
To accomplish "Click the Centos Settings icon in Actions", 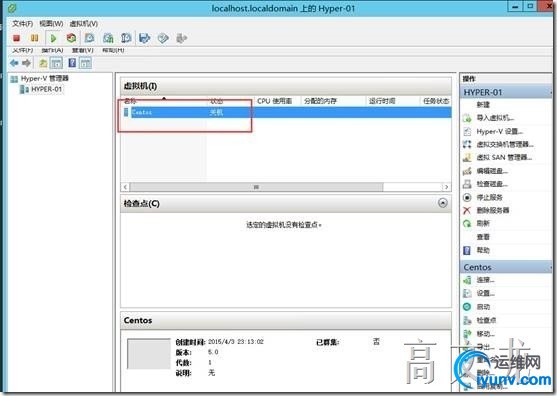I will click(x=467, y=293).
